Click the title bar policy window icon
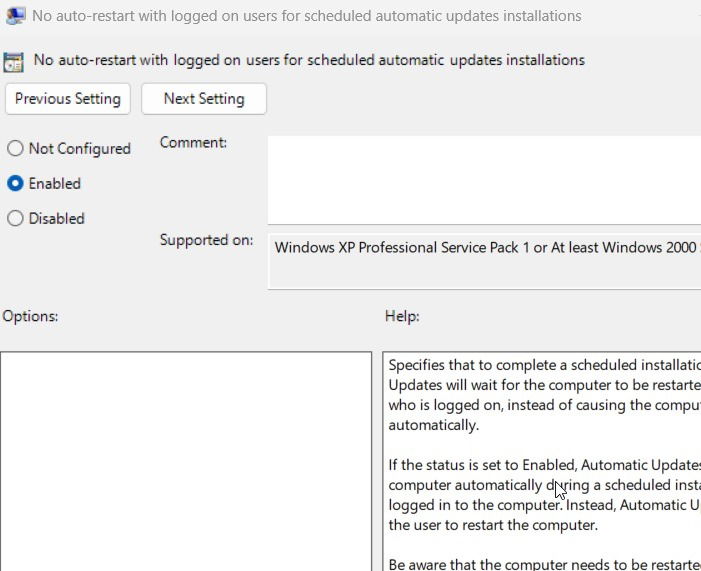This screenshot has width=701, height=571. [x=15, y=16]
